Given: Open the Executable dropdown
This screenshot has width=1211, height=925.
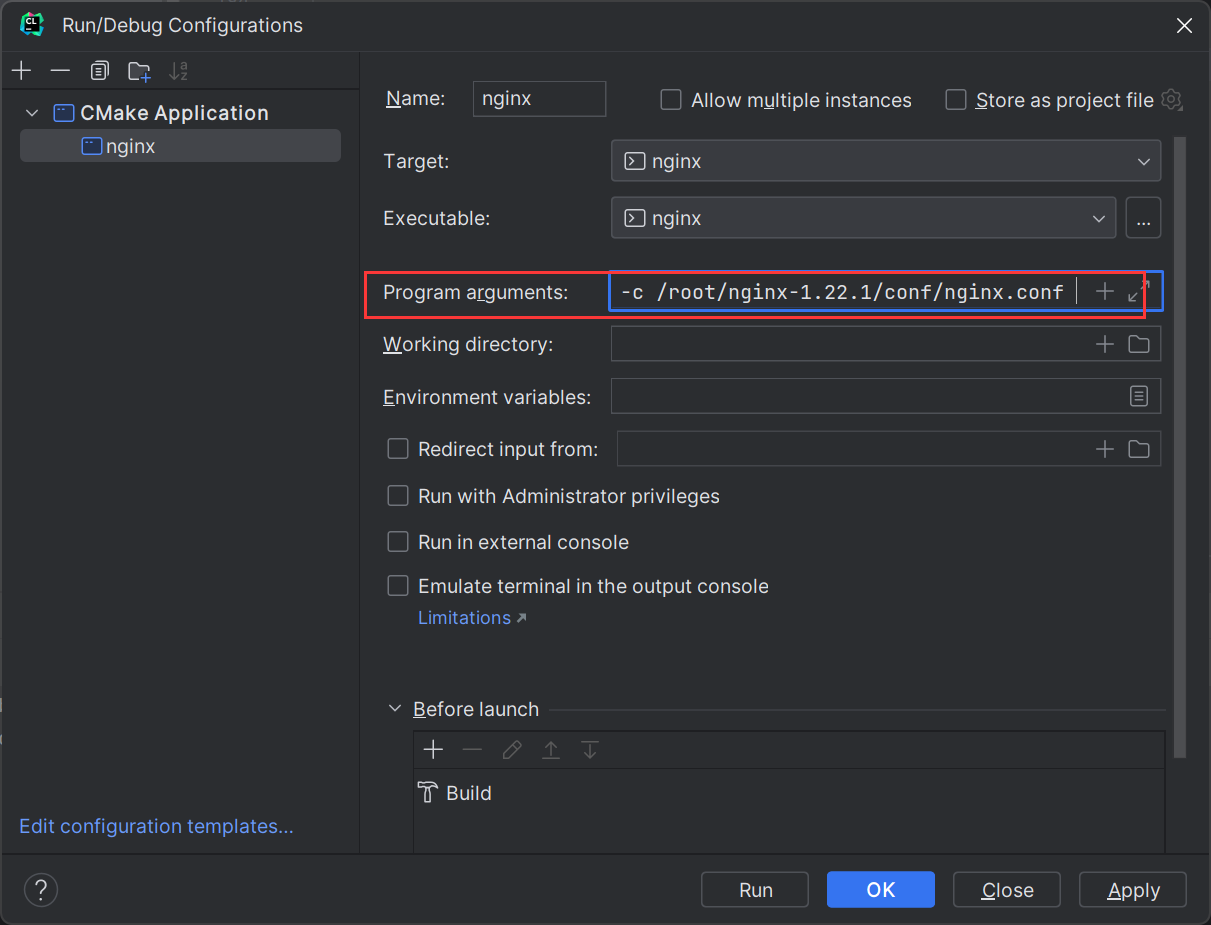Looking at the screenshot, I should pos(863,218).
